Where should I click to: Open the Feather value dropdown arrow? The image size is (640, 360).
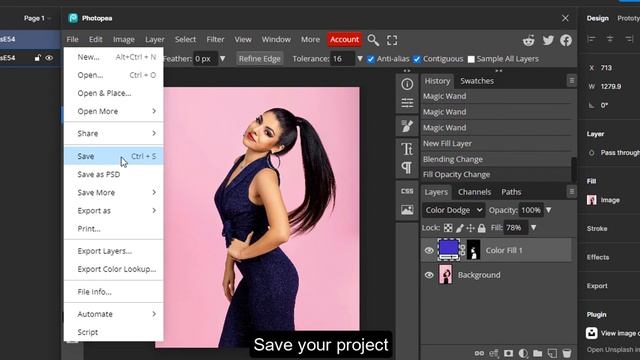pos(222,59)
